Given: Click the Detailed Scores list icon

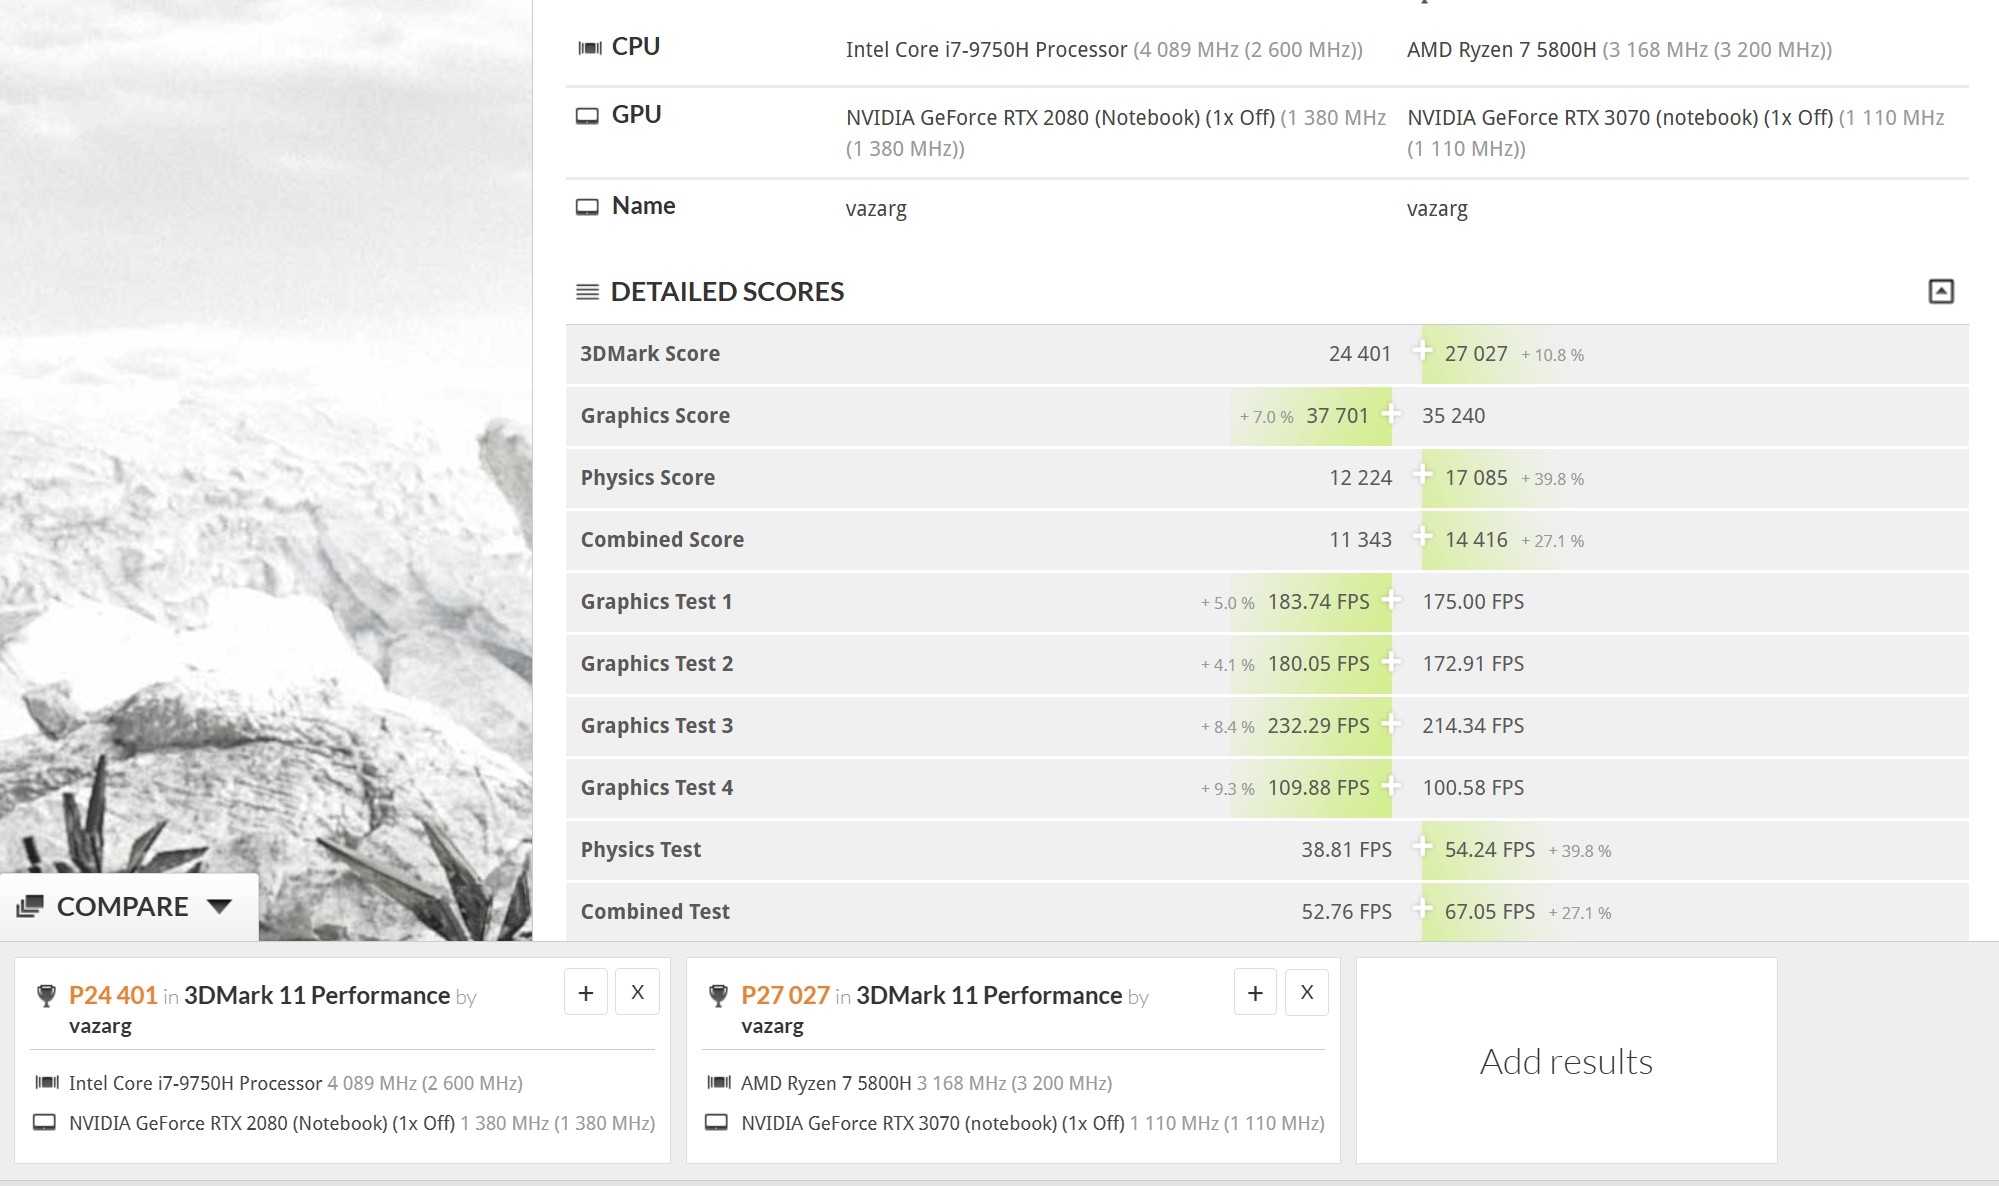Looking at the screenshot, I should (587, 292).
